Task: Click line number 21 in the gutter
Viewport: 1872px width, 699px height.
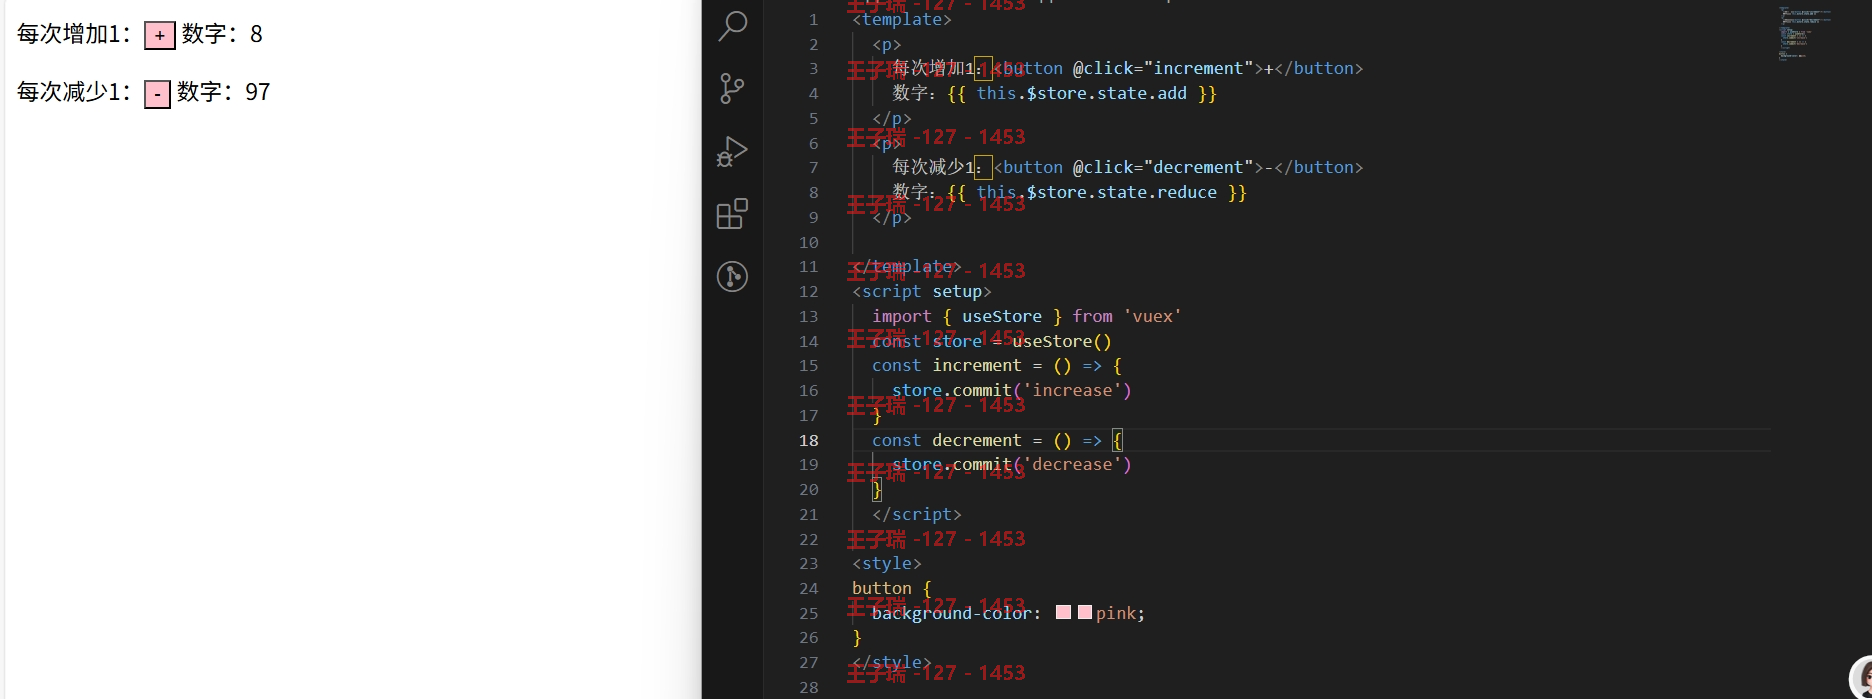Action: 809,514
